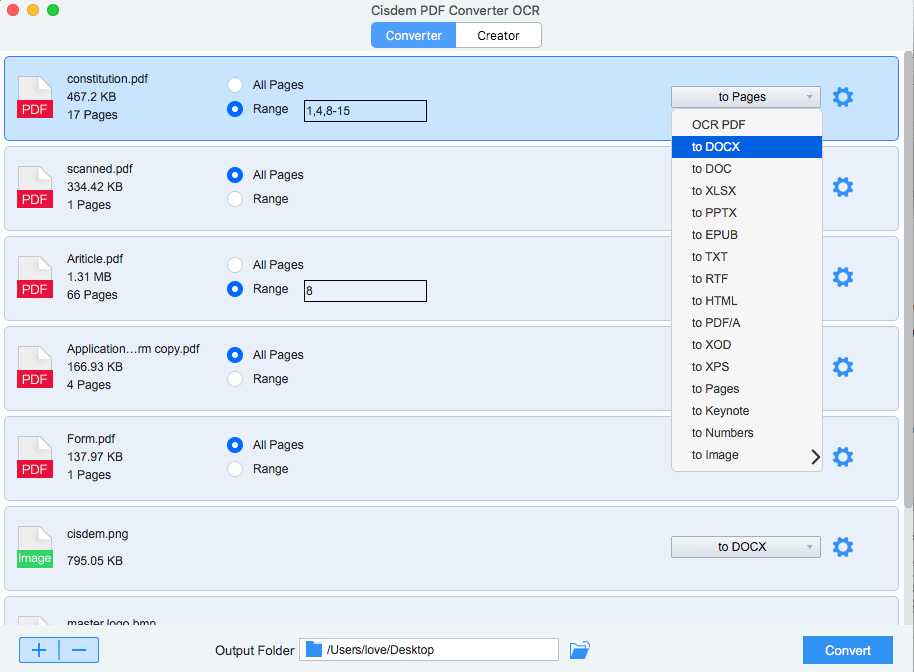914x672 pixels.
Task: Click the PDF file icon of constitution.pdf
Action: [35, 97]
